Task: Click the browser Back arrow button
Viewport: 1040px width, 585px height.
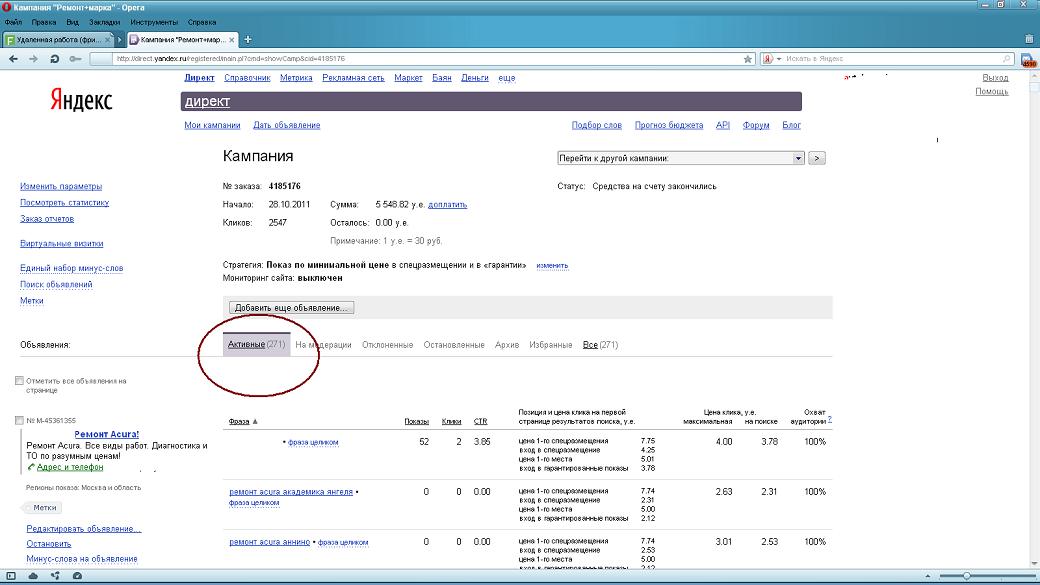Action: click(14, 59)
